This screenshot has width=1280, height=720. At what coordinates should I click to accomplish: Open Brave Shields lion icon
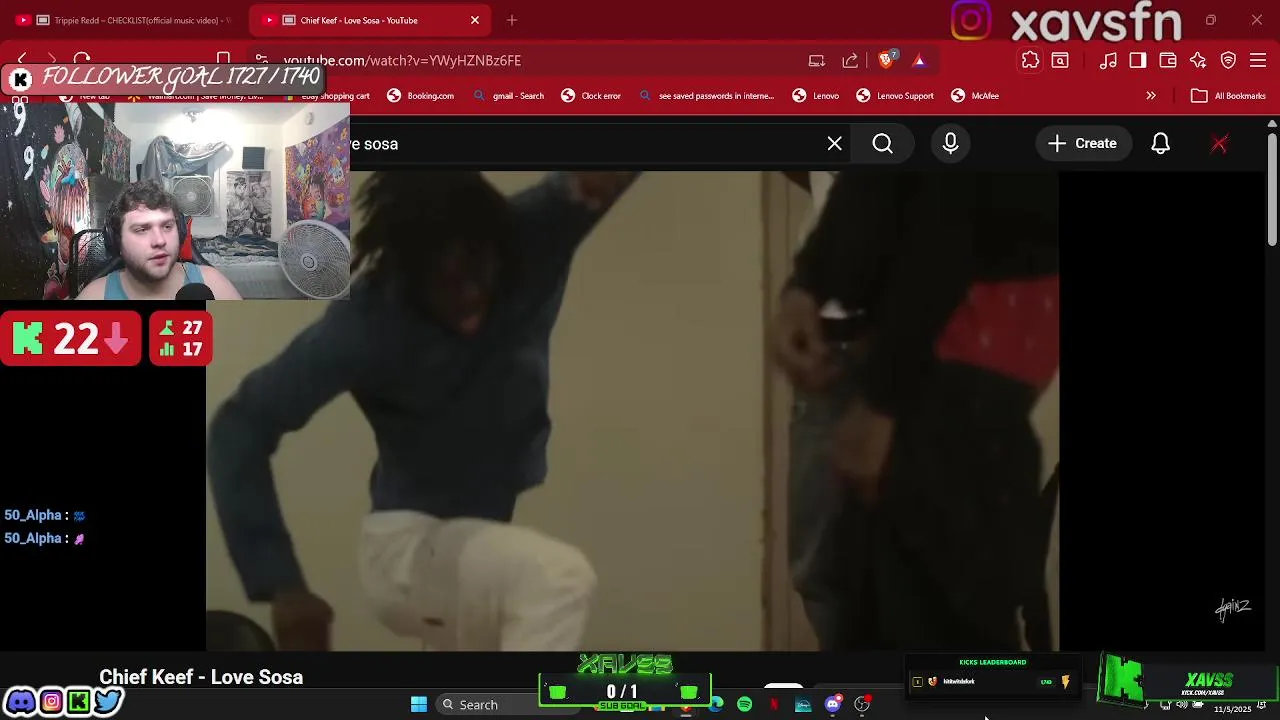pyautogui.click(x=886, y=60)
